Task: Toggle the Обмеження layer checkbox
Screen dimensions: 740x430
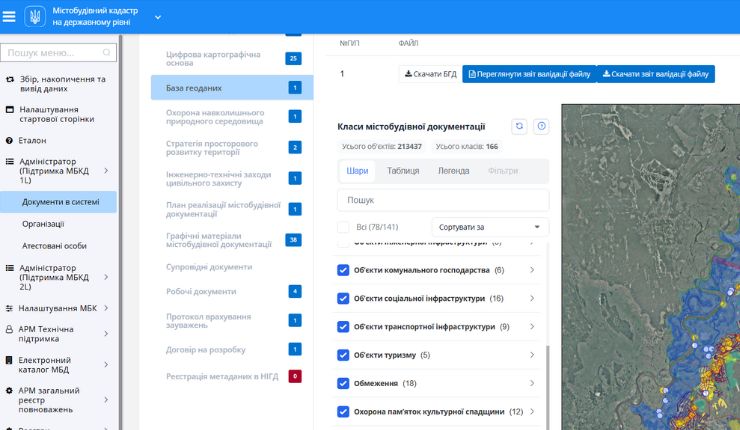Action: (343, 383)
